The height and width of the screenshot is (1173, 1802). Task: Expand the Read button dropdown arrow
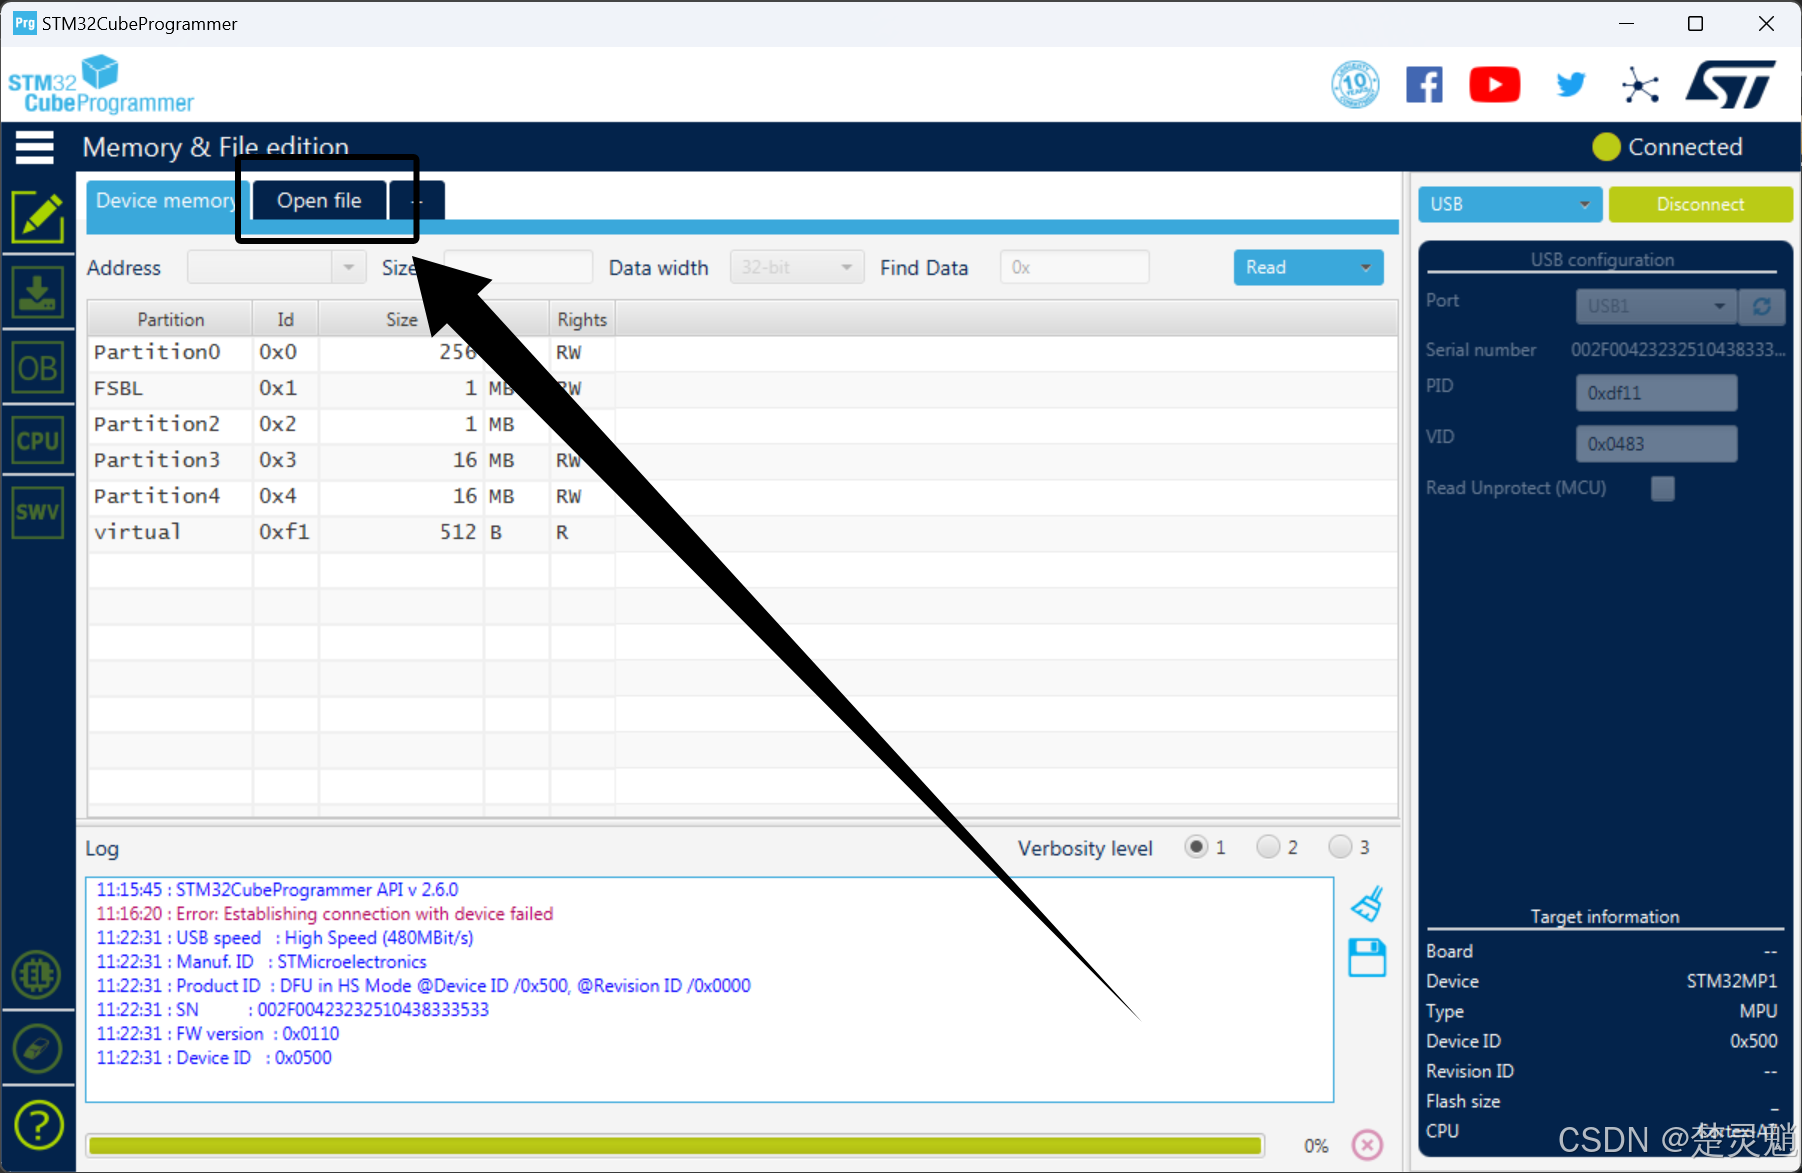tap(1366, 267)
